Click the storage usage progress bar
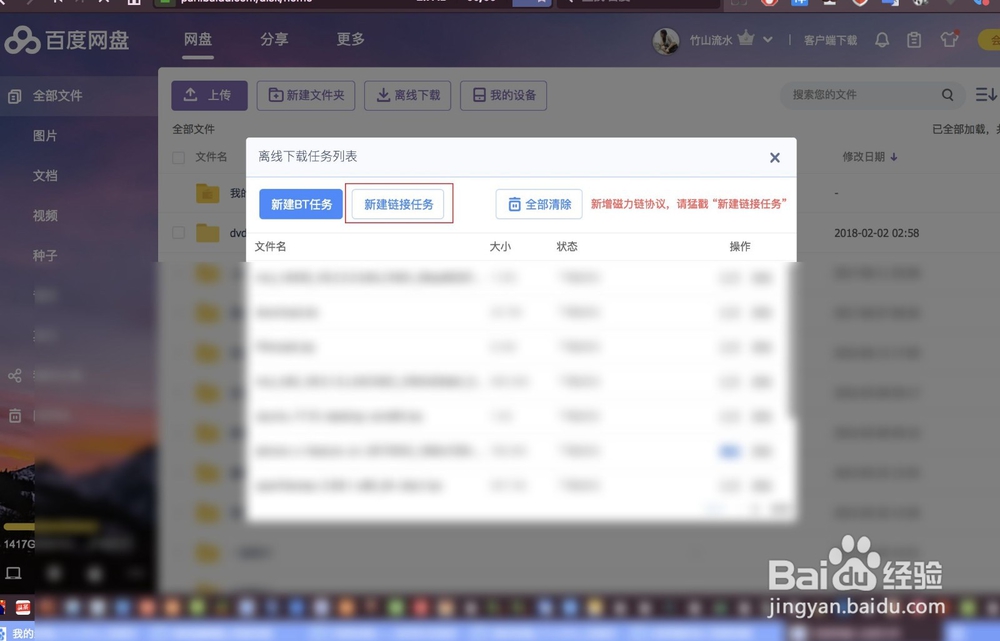Image resolution: width=1000 pixels, height=641 pixels. coord(51,527)
